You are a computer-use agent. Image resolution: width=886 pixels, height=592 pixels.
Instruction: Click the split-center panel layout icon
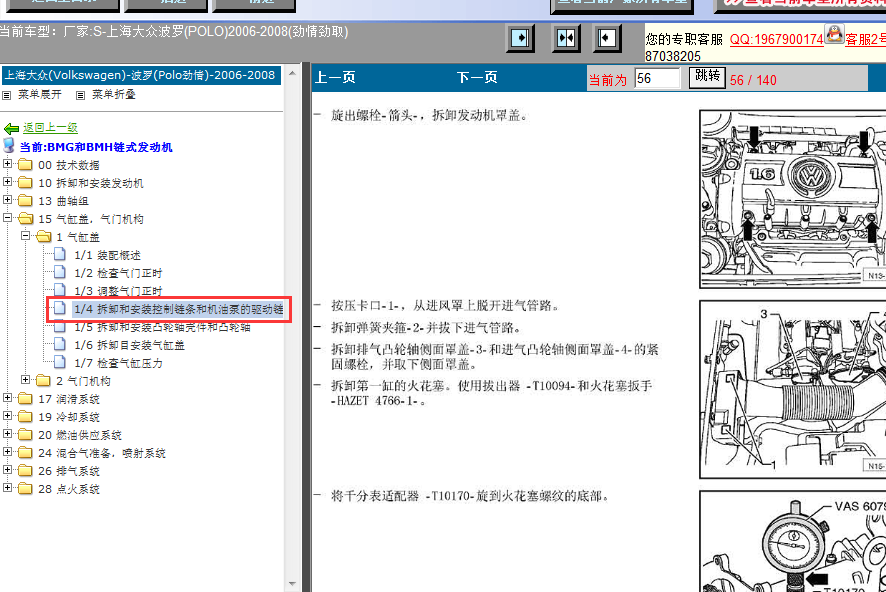coord(566,38)
